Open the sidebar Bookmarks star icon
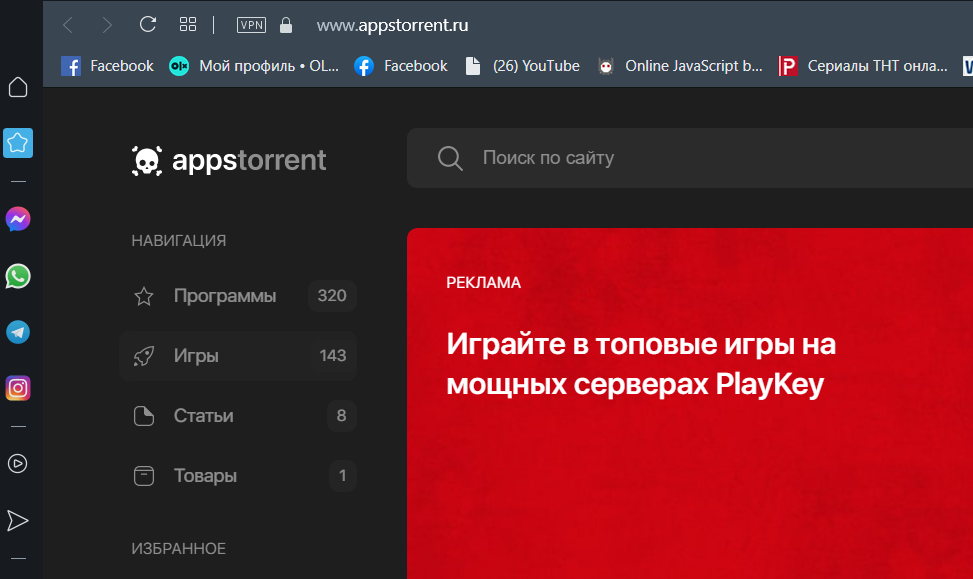The height and width of the screenshot is (579, 973). tap(18, 143)
